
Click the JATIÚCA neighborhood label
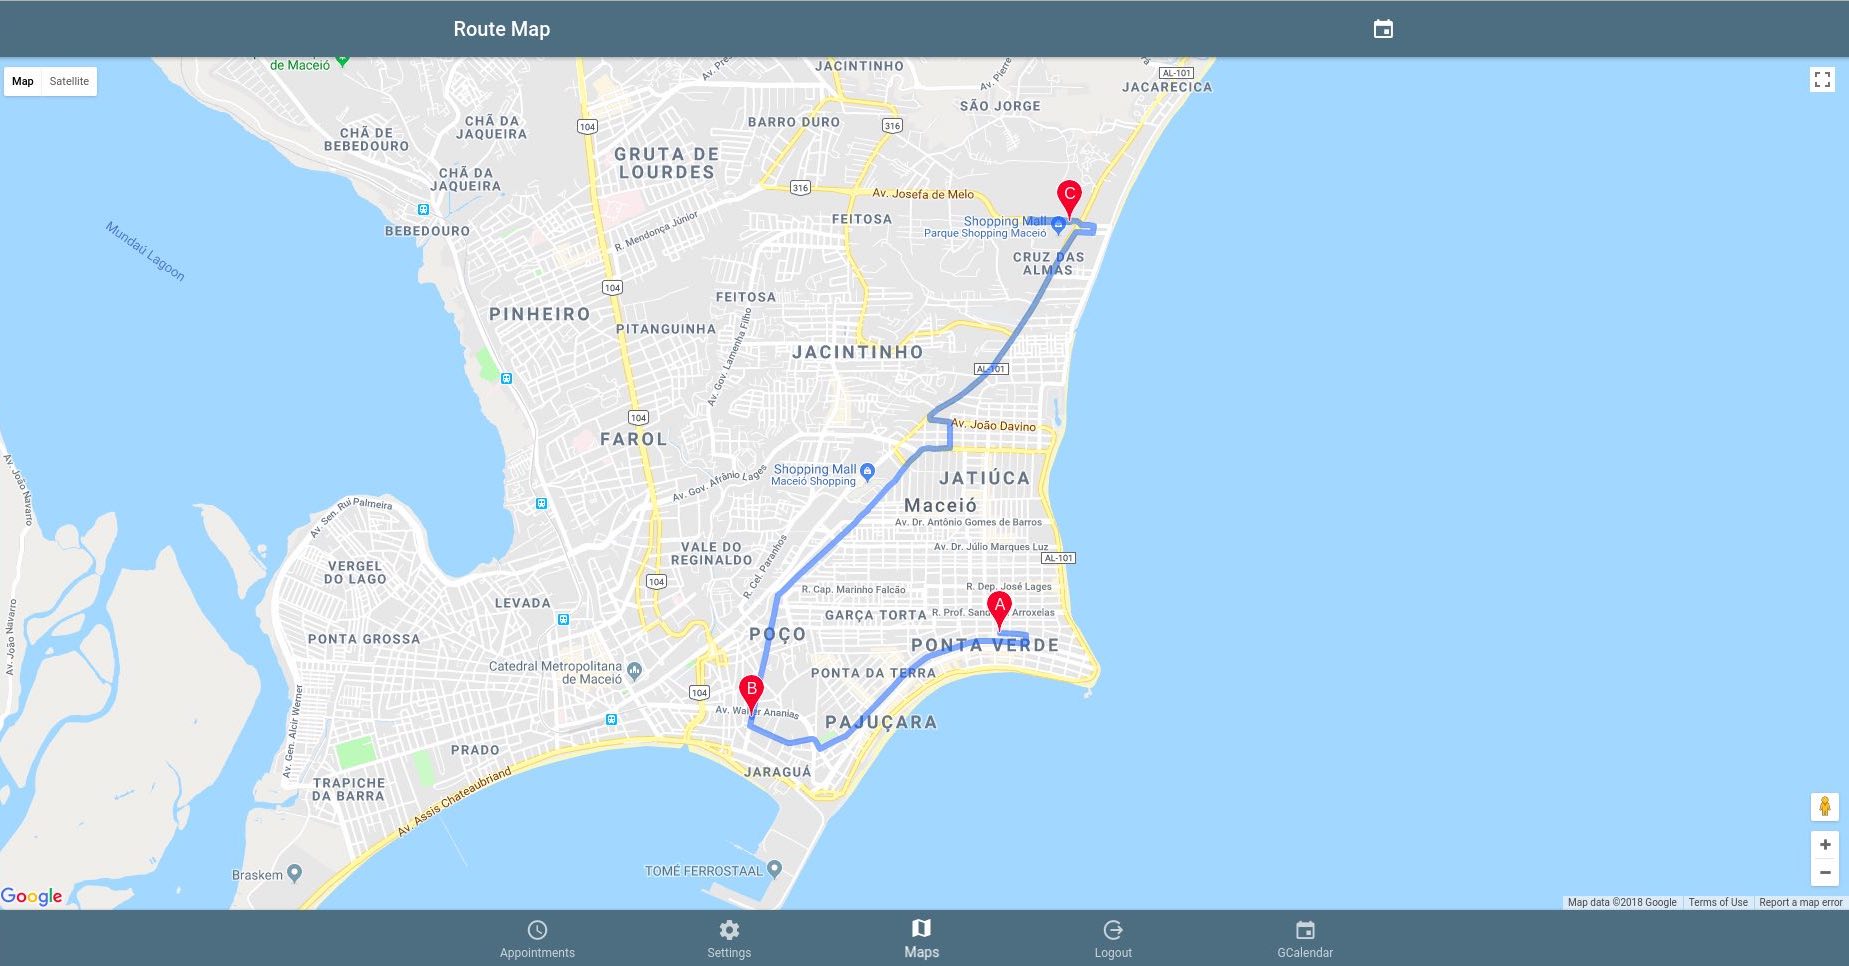pos(984,478)
